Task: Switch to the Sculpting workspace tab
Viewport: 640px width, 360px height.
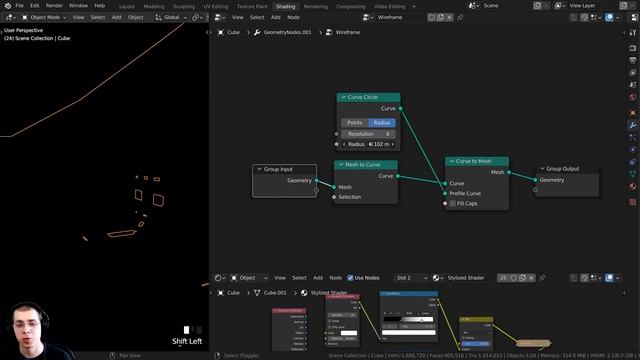Action: [184, 7]
